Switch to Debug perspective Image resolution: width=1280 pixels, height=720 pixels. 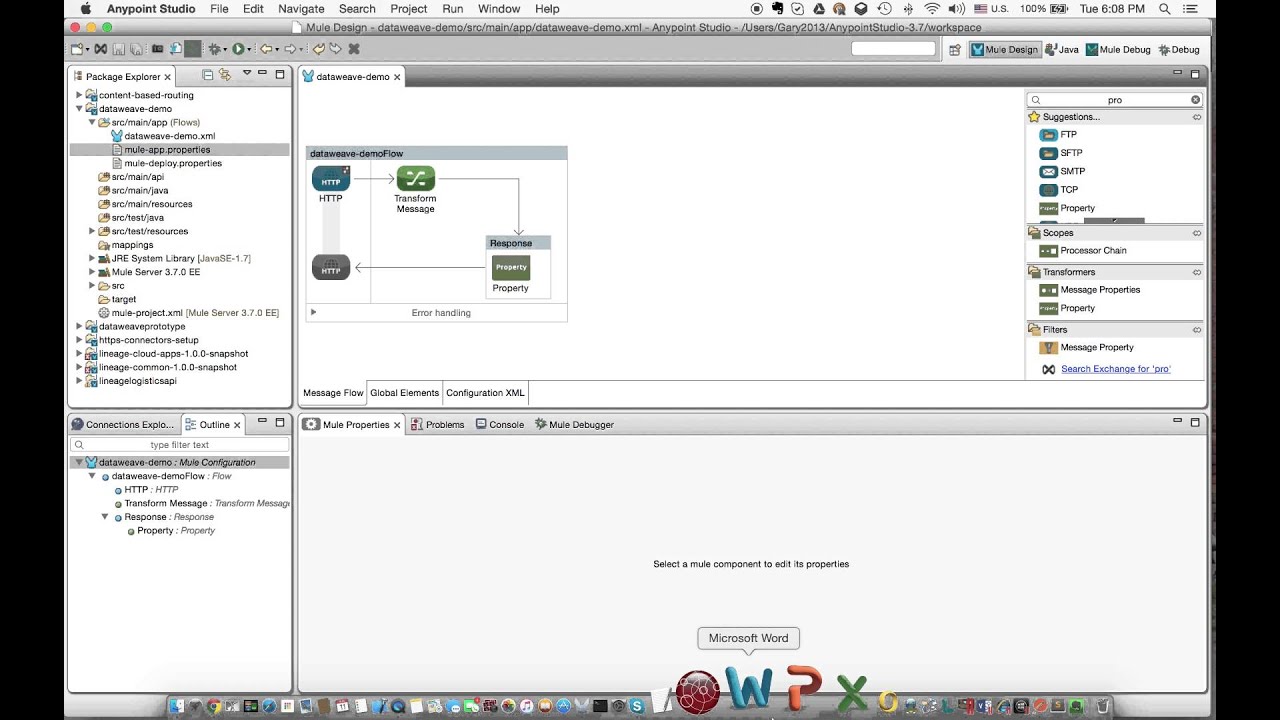pyautogui.click(x=1179, y=49)
